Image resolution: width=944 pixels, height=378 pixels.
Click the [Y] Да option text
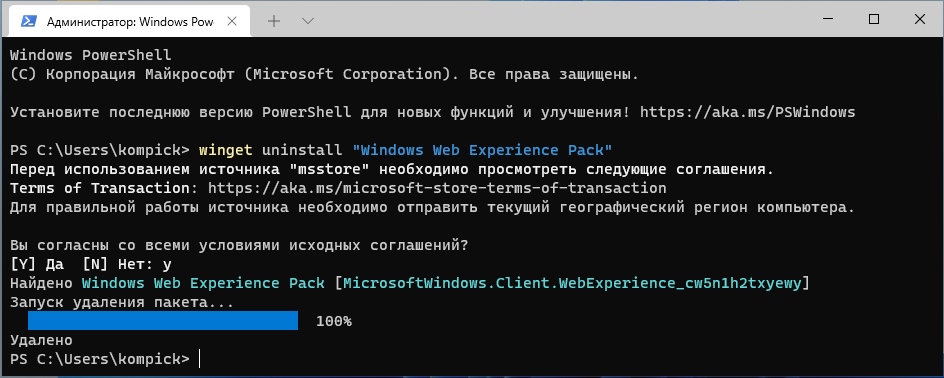[x=37, y=264]
